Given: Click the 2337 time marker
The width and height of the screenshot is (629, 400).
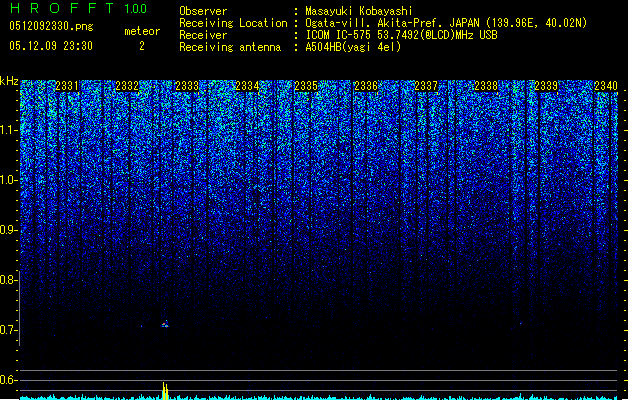Looking at the screenshot, I should (426, 86).
